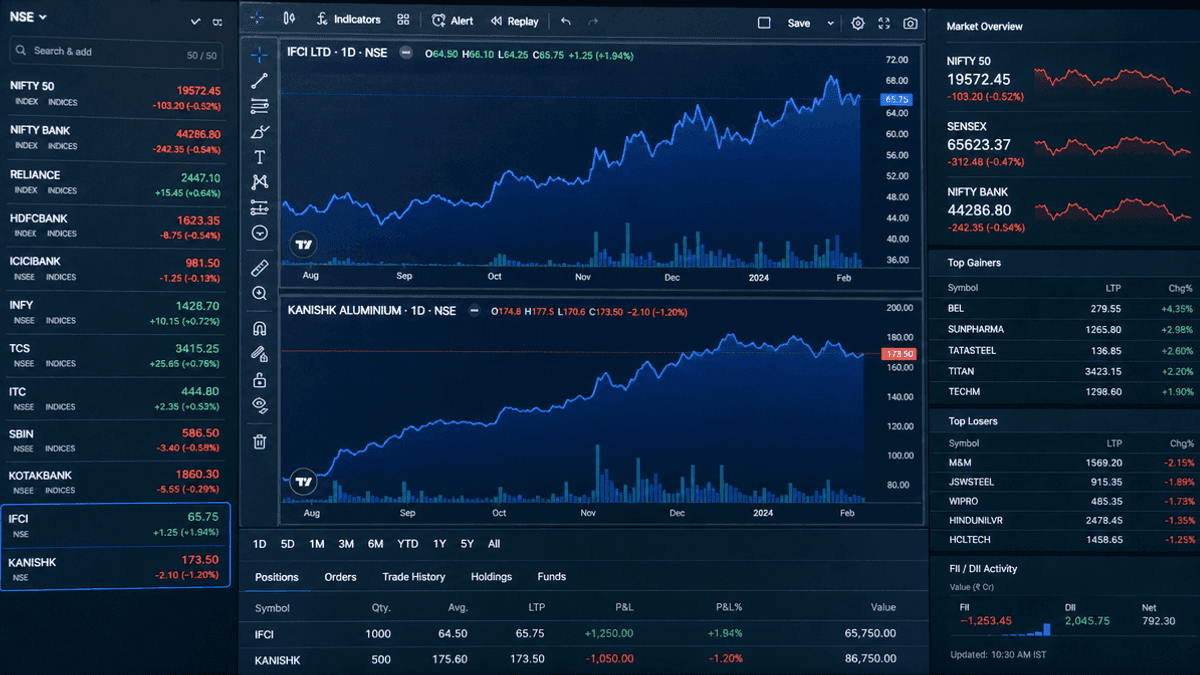Expand the NSE watchlist dropdown
The image size is (1200, 675).
coord(28,17)
